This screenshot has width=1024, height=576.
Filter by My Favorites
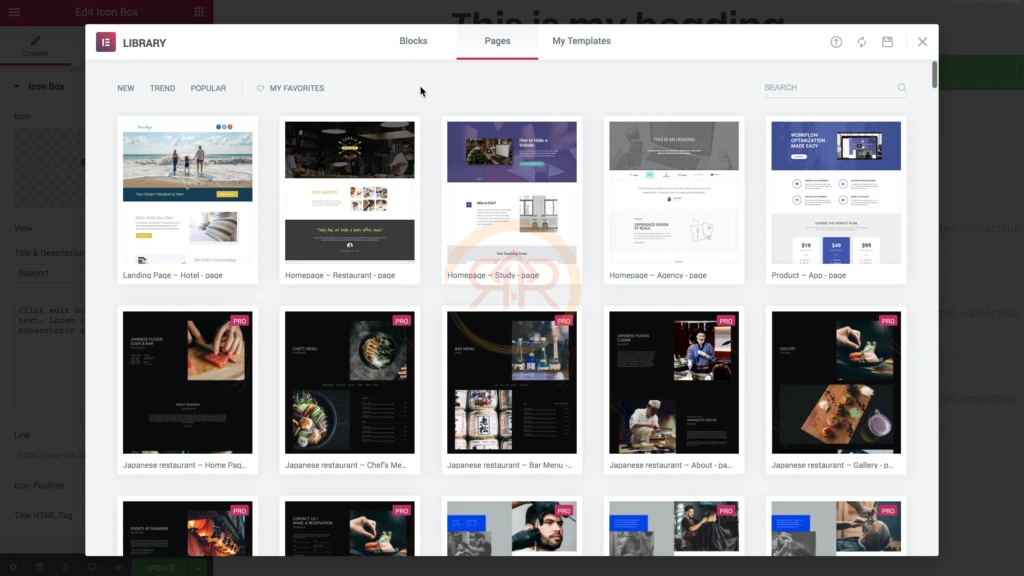click(x=297, y=88)
